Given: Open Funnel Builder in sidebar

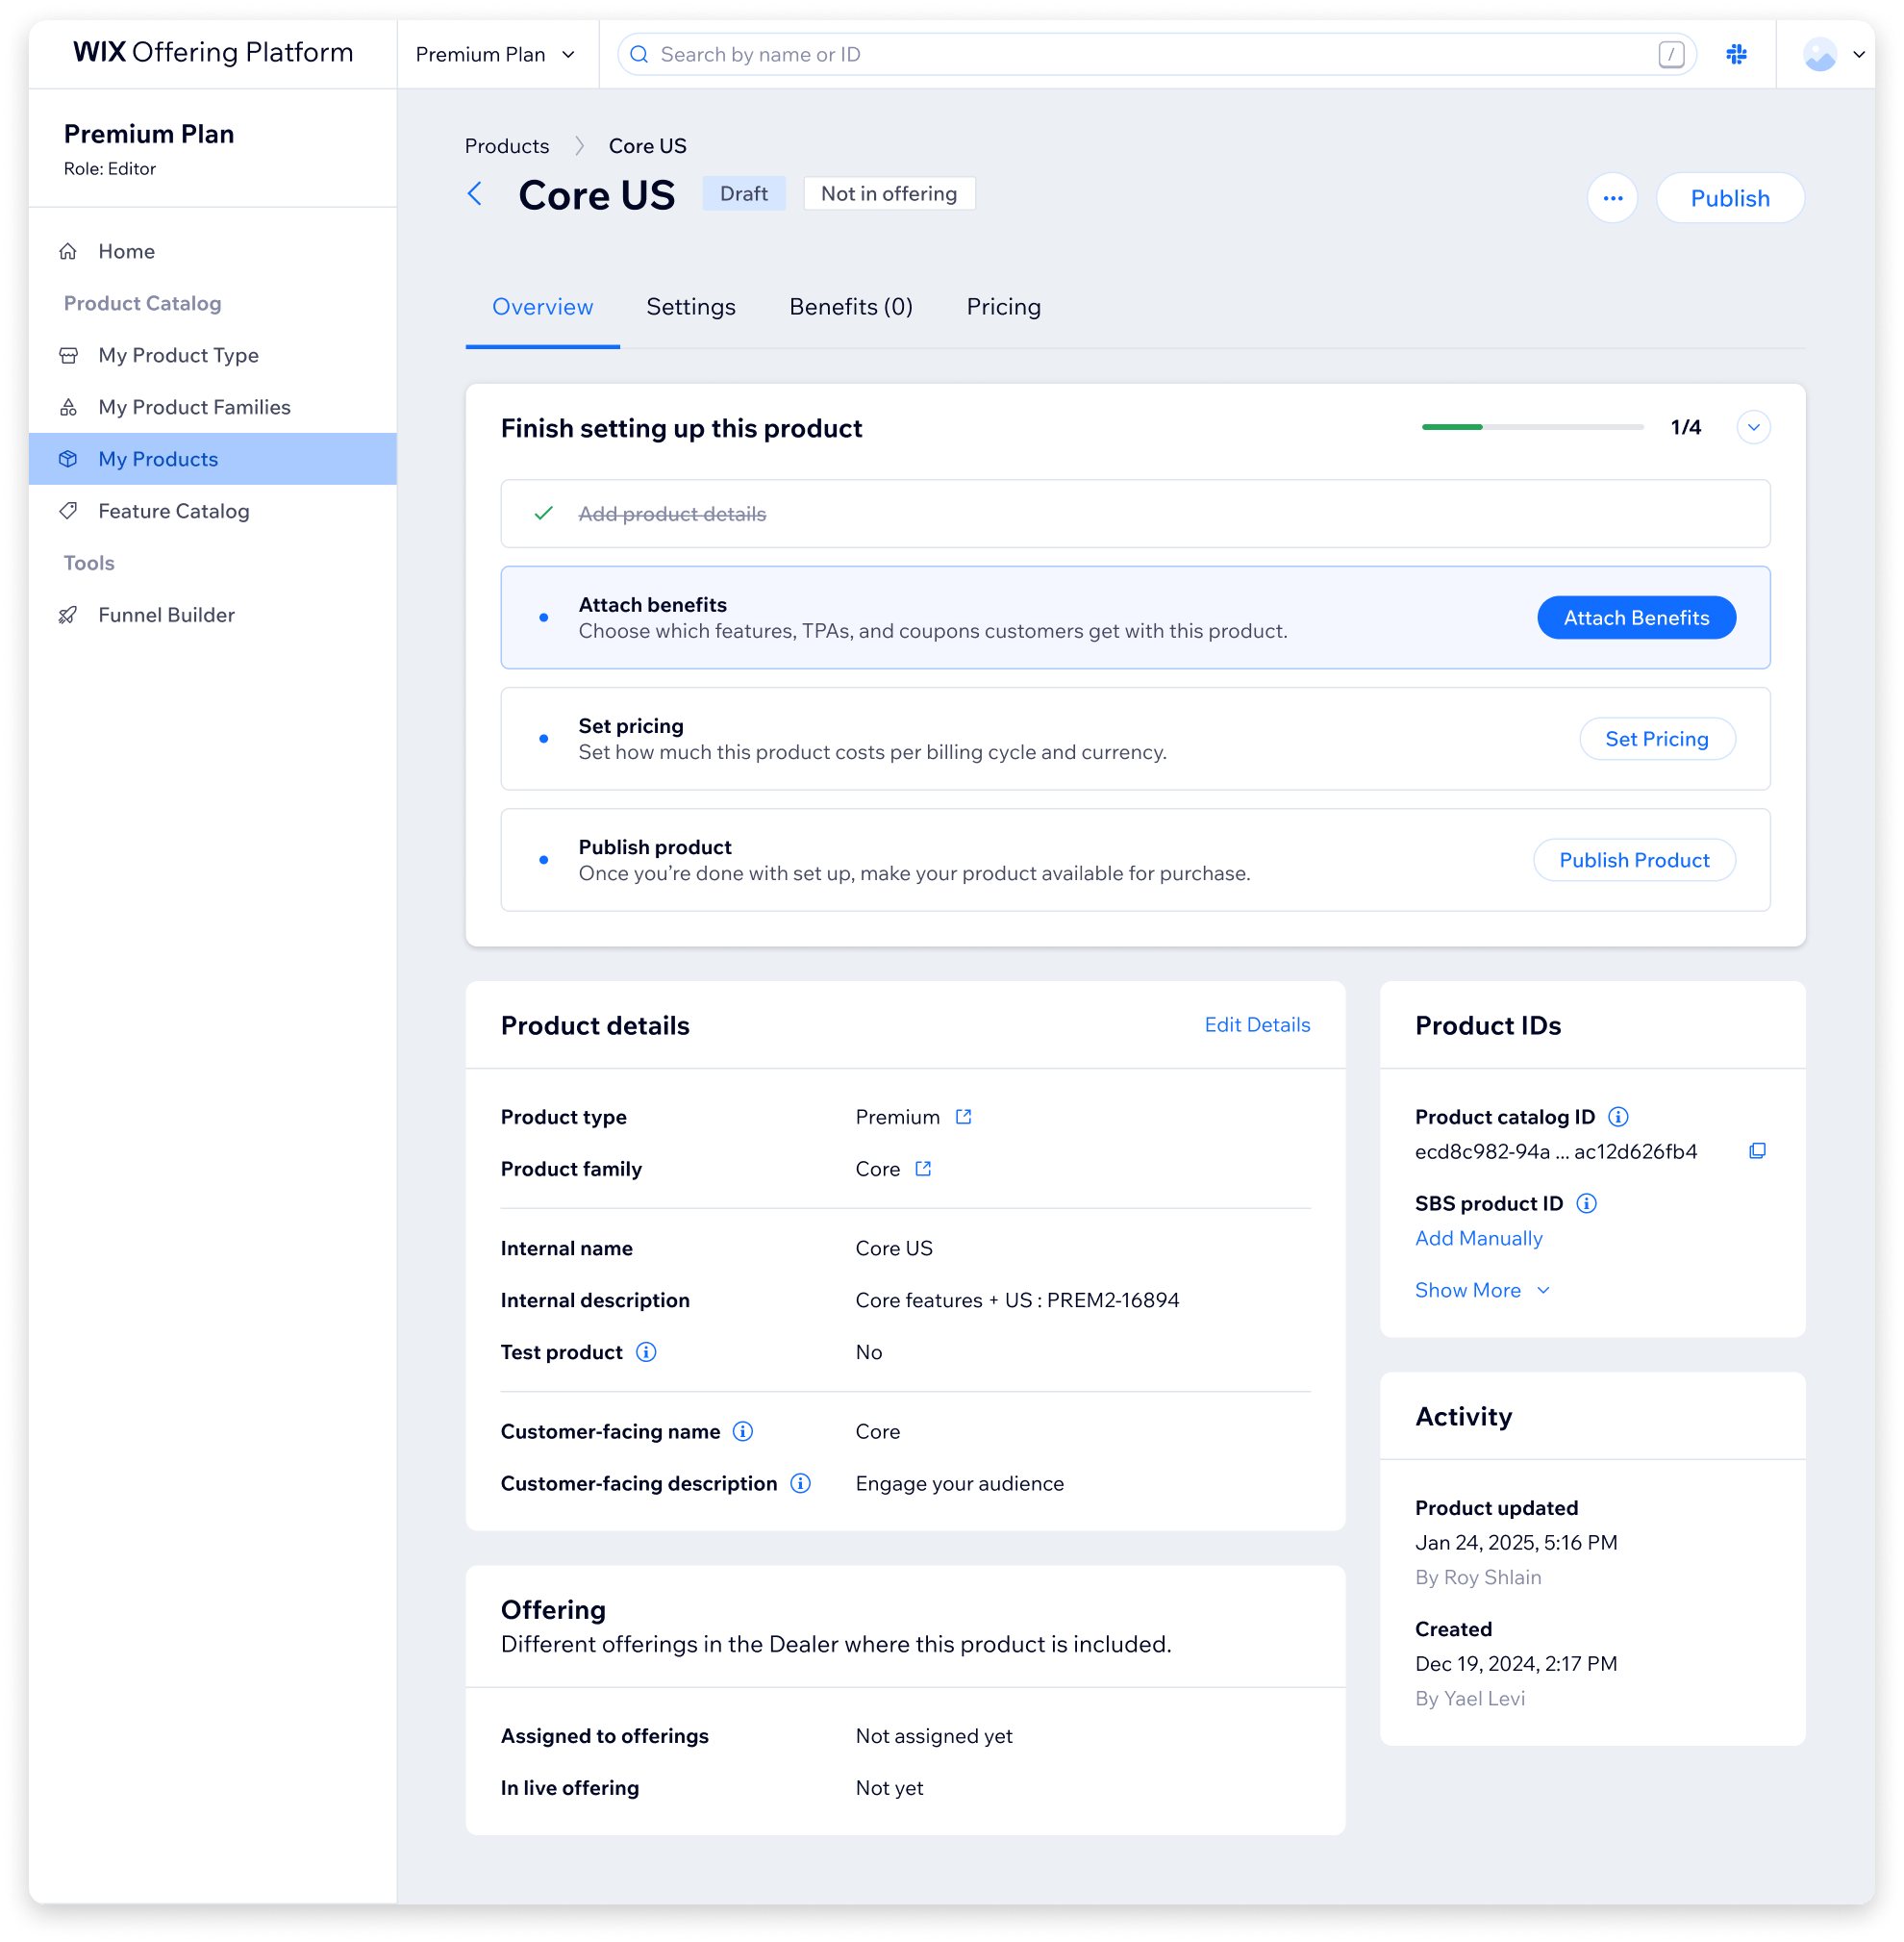Looking at the screenshot, I should [213, 615].
